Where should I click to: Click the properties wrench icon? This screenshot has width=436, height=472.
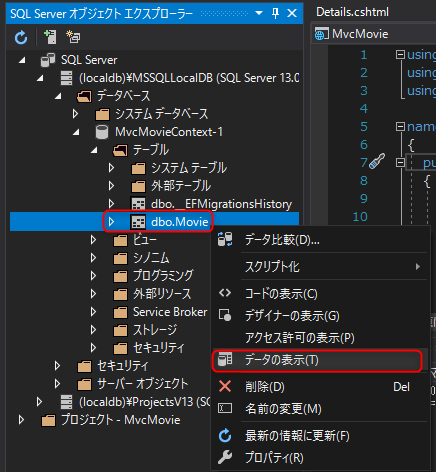[x=225, y=457]
